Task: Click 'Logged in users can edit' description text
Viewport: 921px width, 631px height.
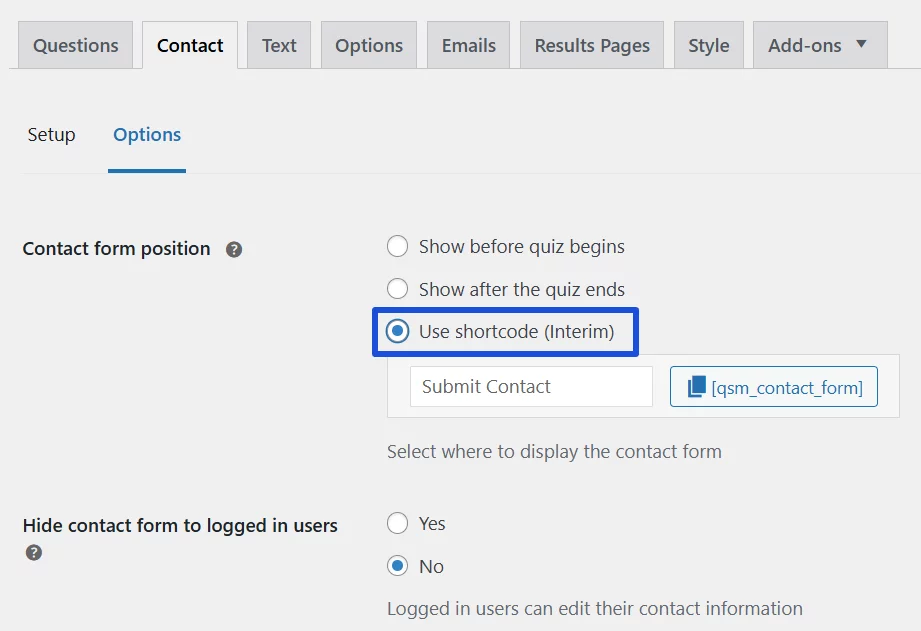Action: 594,609
